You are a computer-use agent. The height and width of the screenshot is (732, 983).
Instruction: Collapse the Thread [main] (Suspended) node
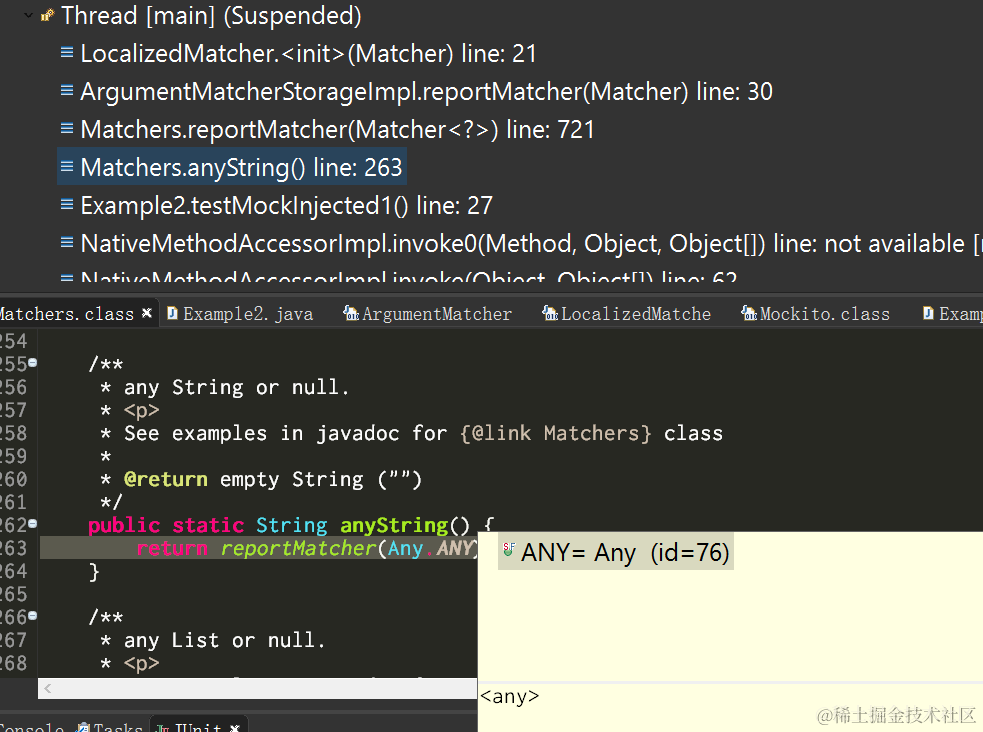[x=28, y=15]
